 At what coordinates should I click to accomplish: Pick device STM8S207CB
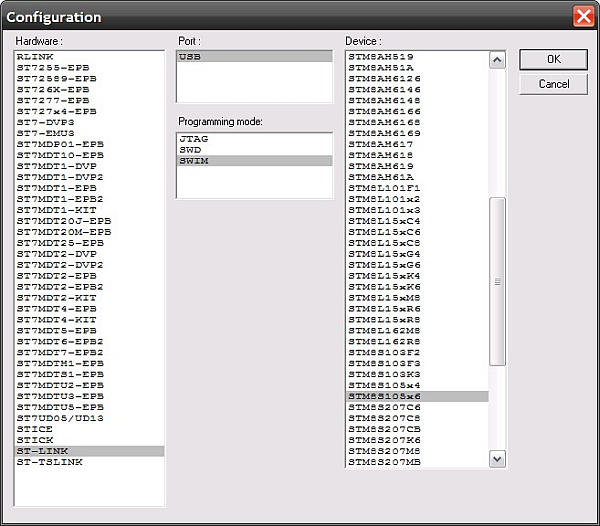(x=417, y=429)
